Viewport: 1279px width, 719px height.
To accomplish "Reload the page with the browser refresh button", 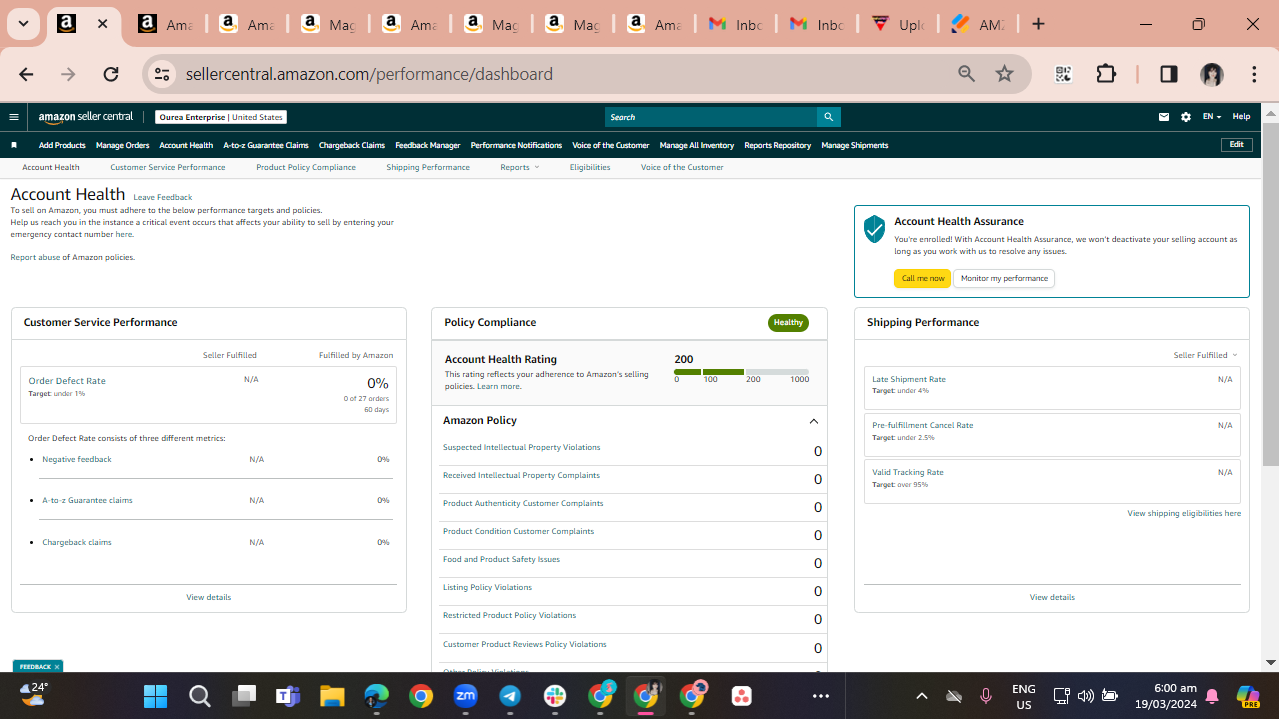I will (111, 74).
